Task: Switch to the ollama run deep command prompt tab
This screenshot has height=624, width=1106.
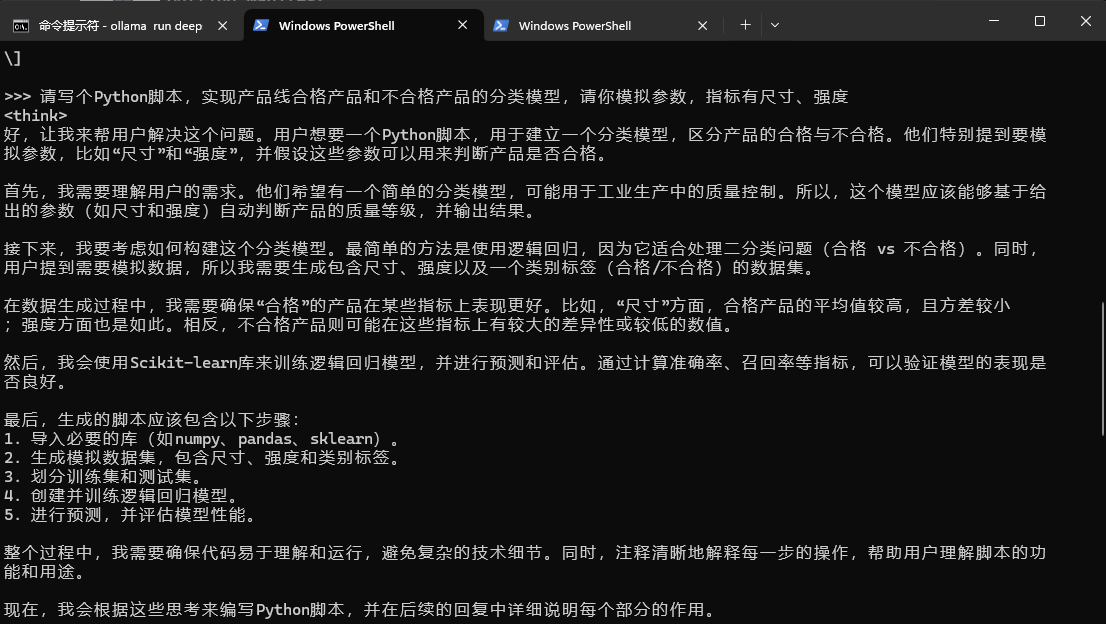Action: [121, 25]
